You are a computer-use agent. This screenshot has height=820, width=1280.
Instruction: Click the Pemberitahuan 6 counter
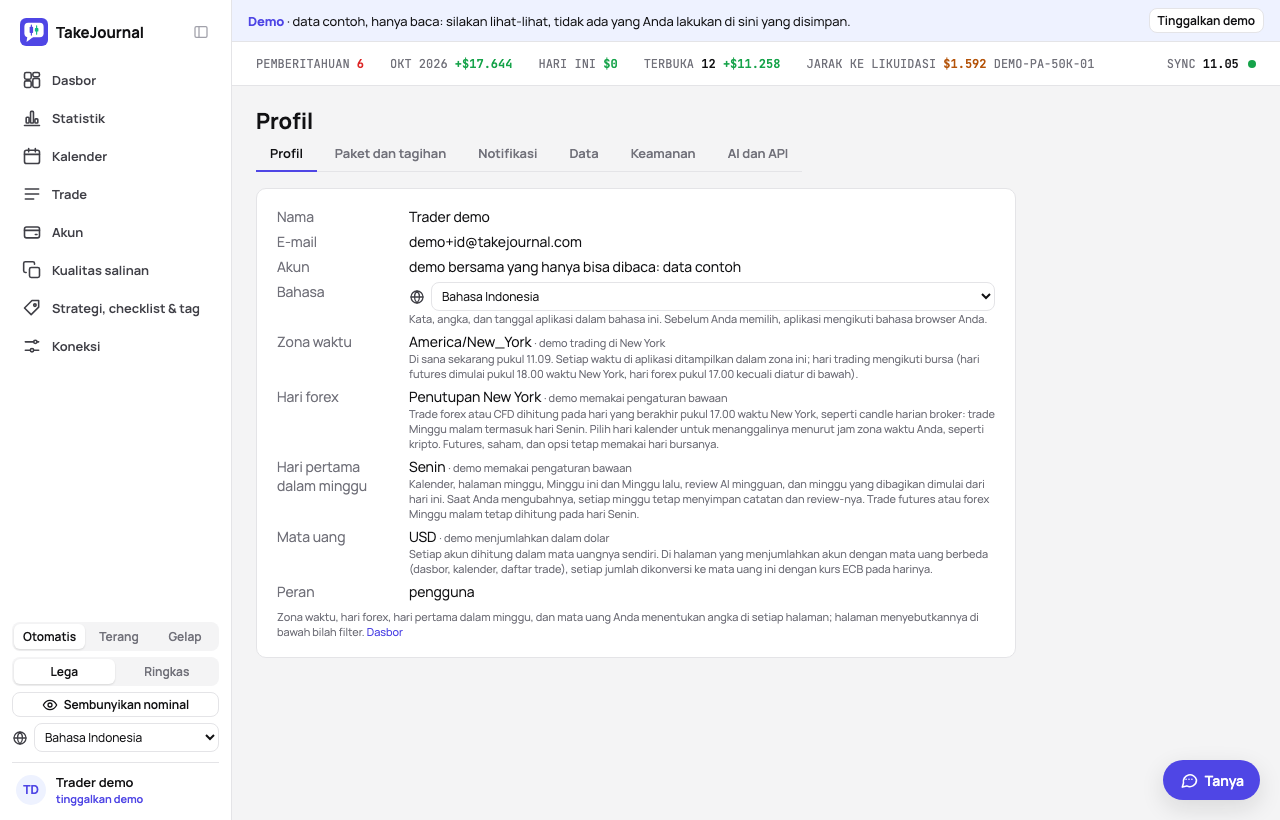tap(310, 64)
